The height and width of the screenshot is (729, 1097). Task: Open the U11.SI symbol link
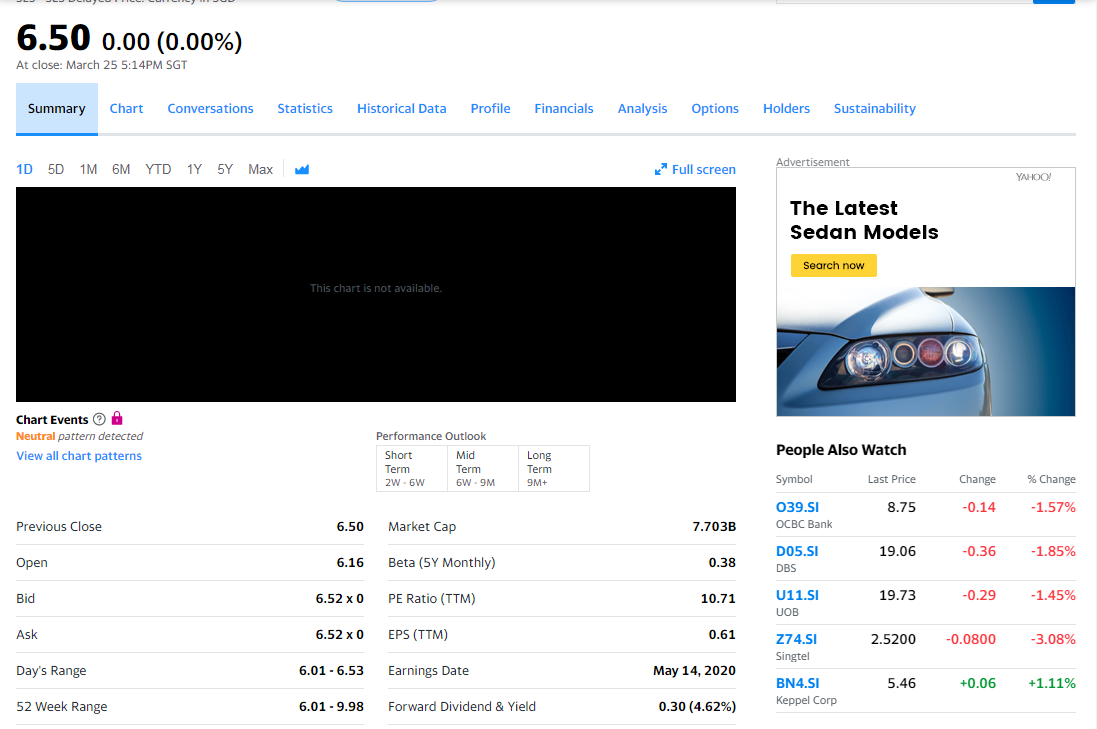coord(797,595)
